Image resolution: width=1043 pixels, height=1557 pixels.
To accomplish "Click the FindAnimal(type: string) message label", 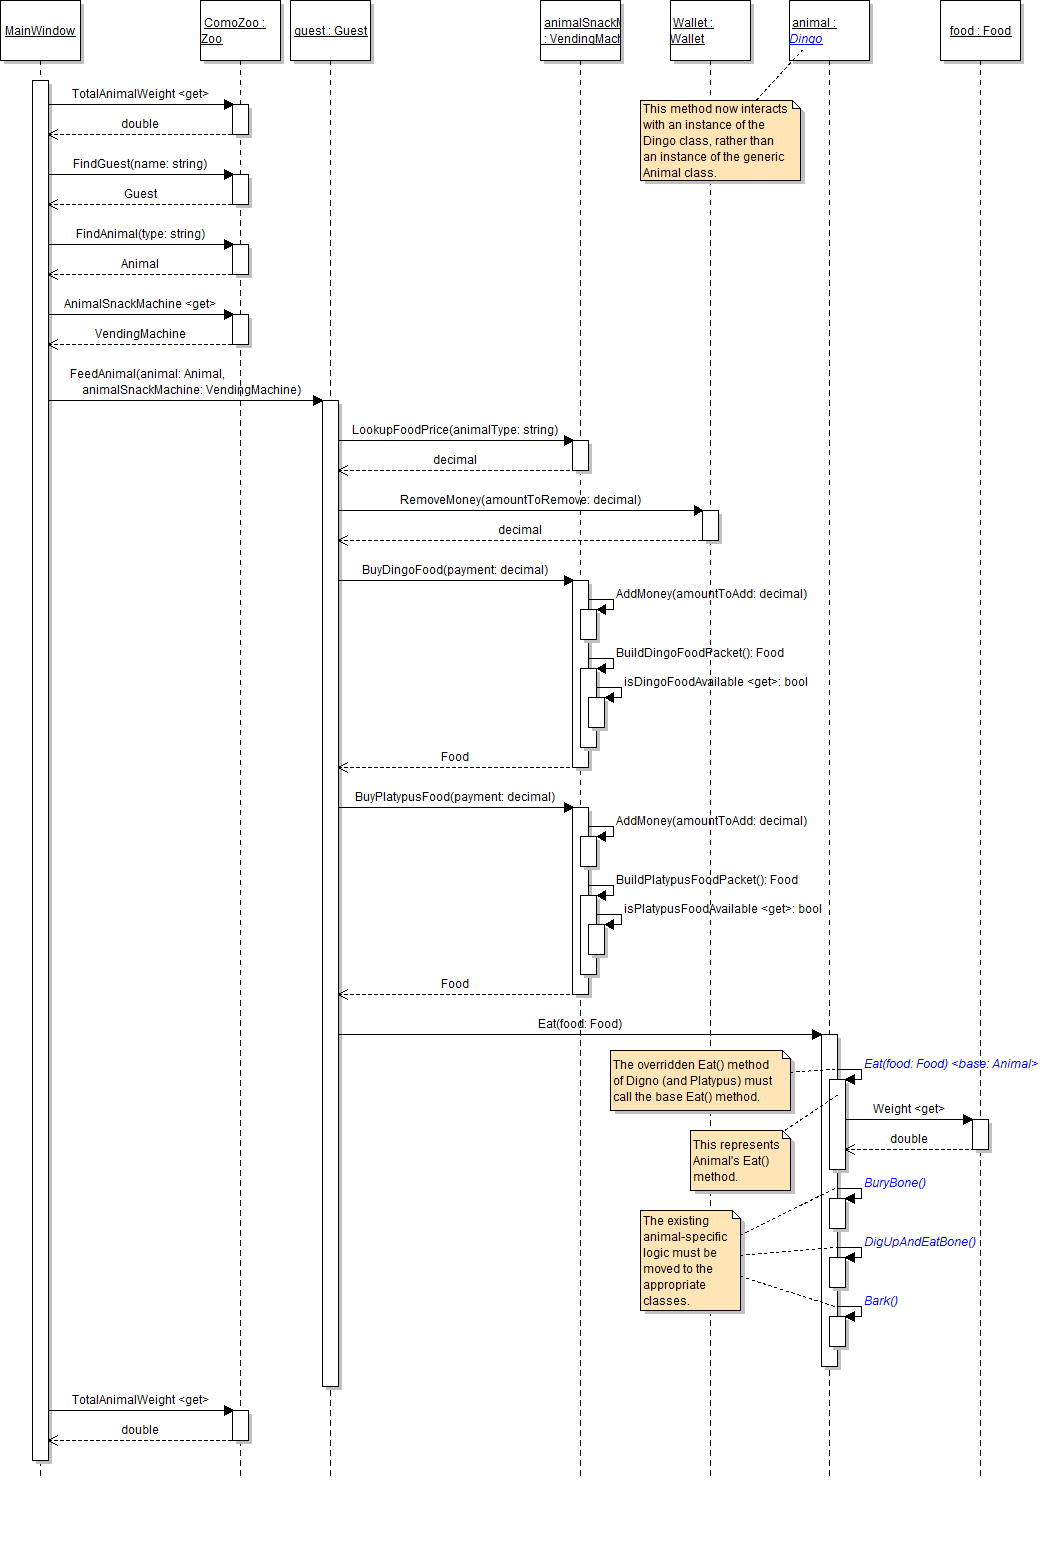I will [140, 234].
